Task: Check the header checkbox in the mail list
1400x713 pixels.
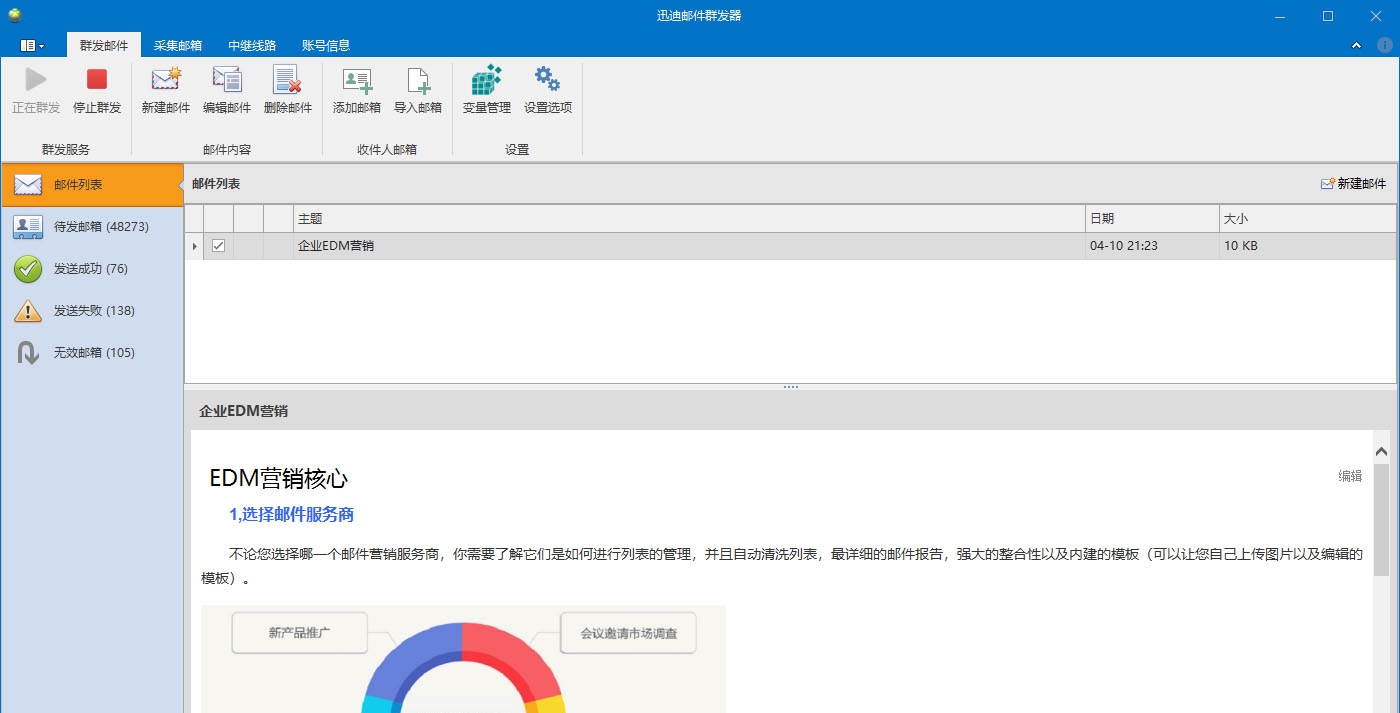Action: pos(218,218)
